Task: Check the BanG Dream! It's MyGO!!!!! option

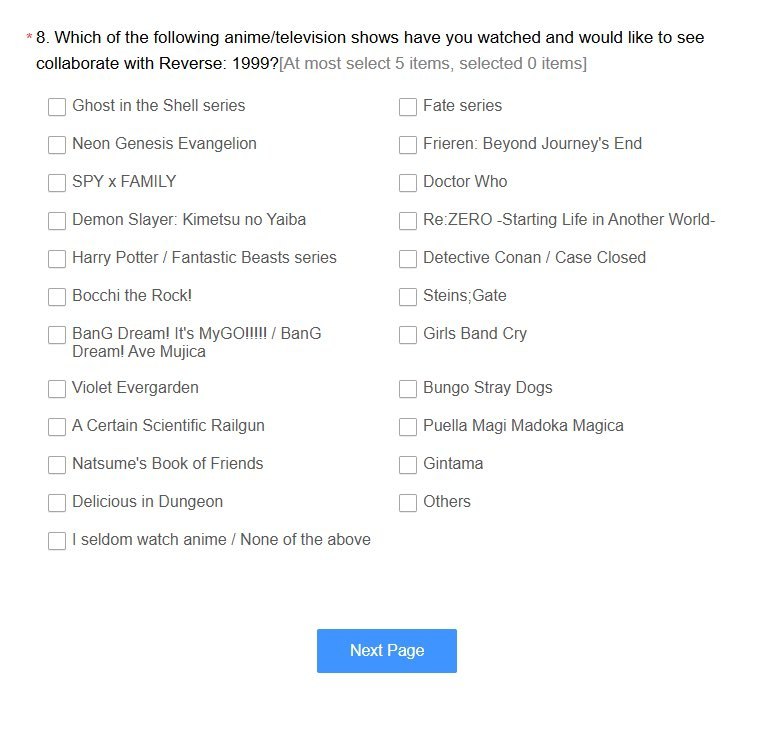Action: [57, 335]
